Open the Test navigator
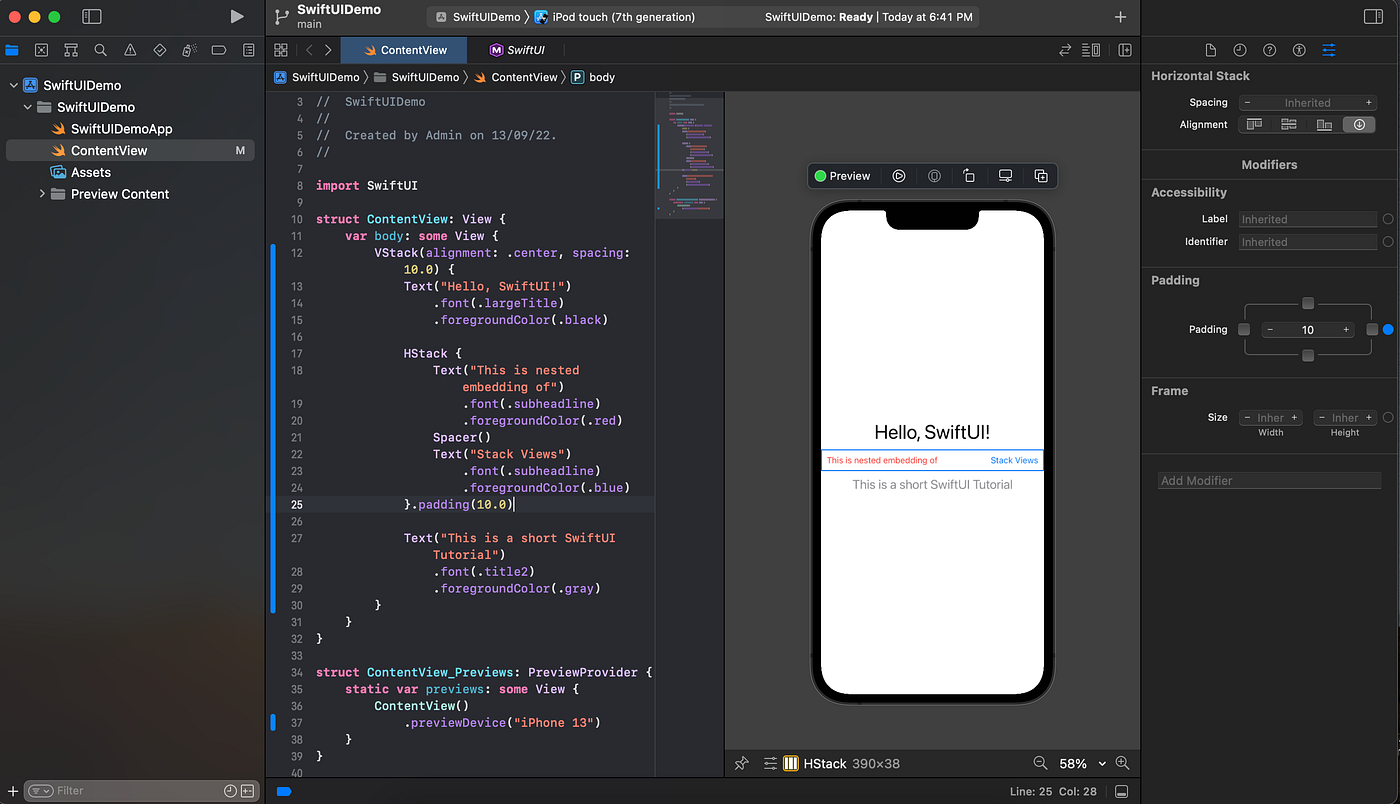The width and height of the screenshot is (1400, 804). (x=160, y=49)
